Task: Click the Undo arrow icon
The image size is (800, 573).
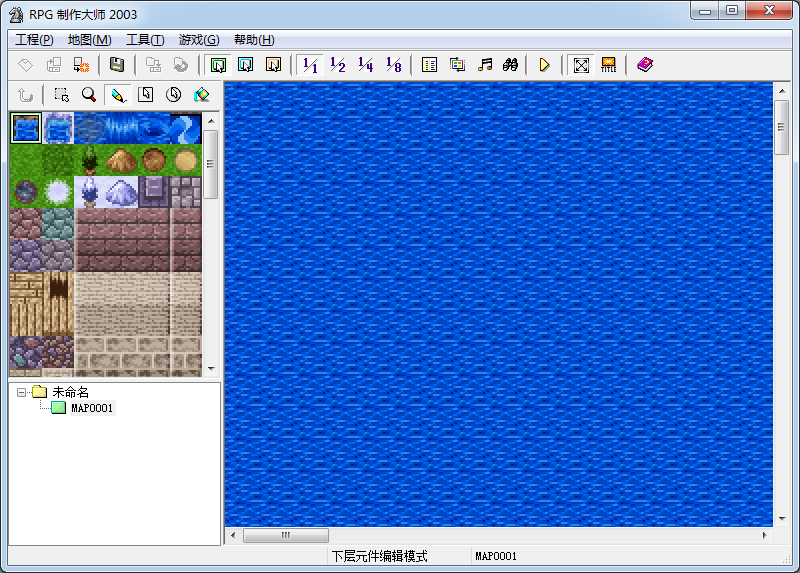Action: tap(26, 95)
